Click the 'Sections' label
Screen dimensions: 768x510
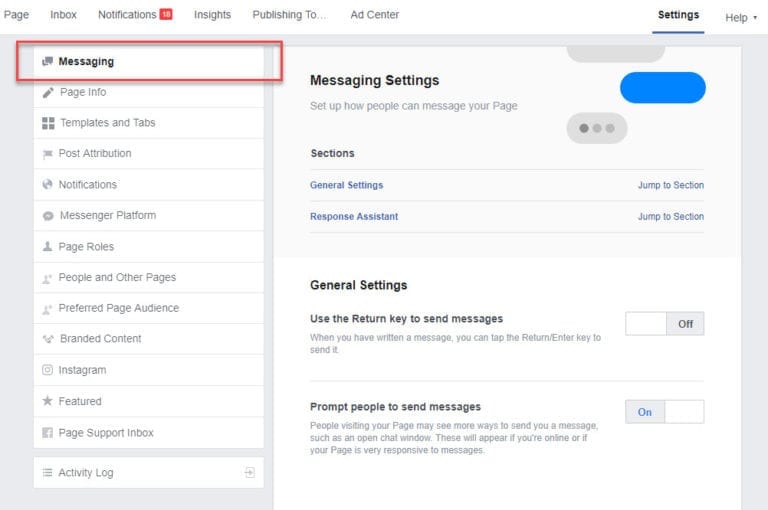(x=333, y=153)
